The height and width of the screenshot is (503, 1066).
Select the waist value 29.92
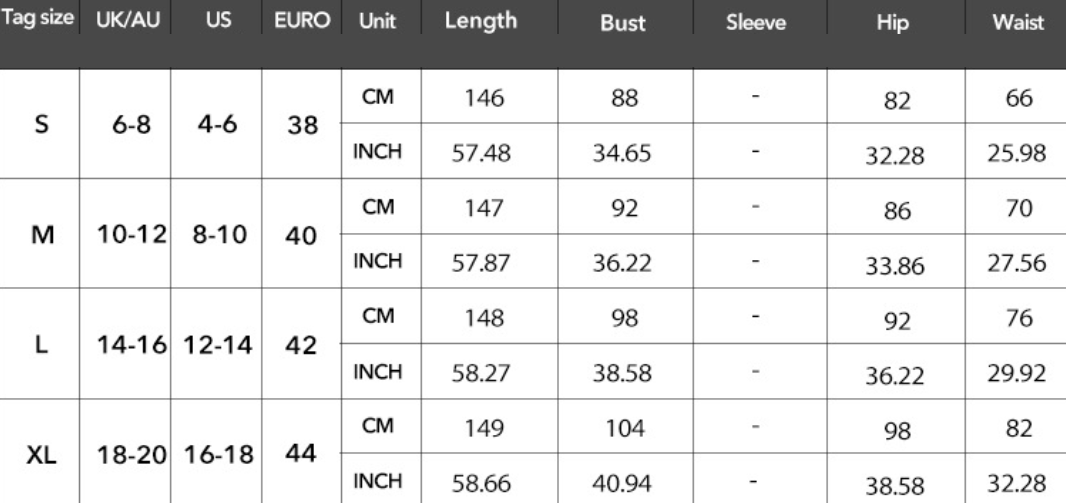tap(1015, 374)
